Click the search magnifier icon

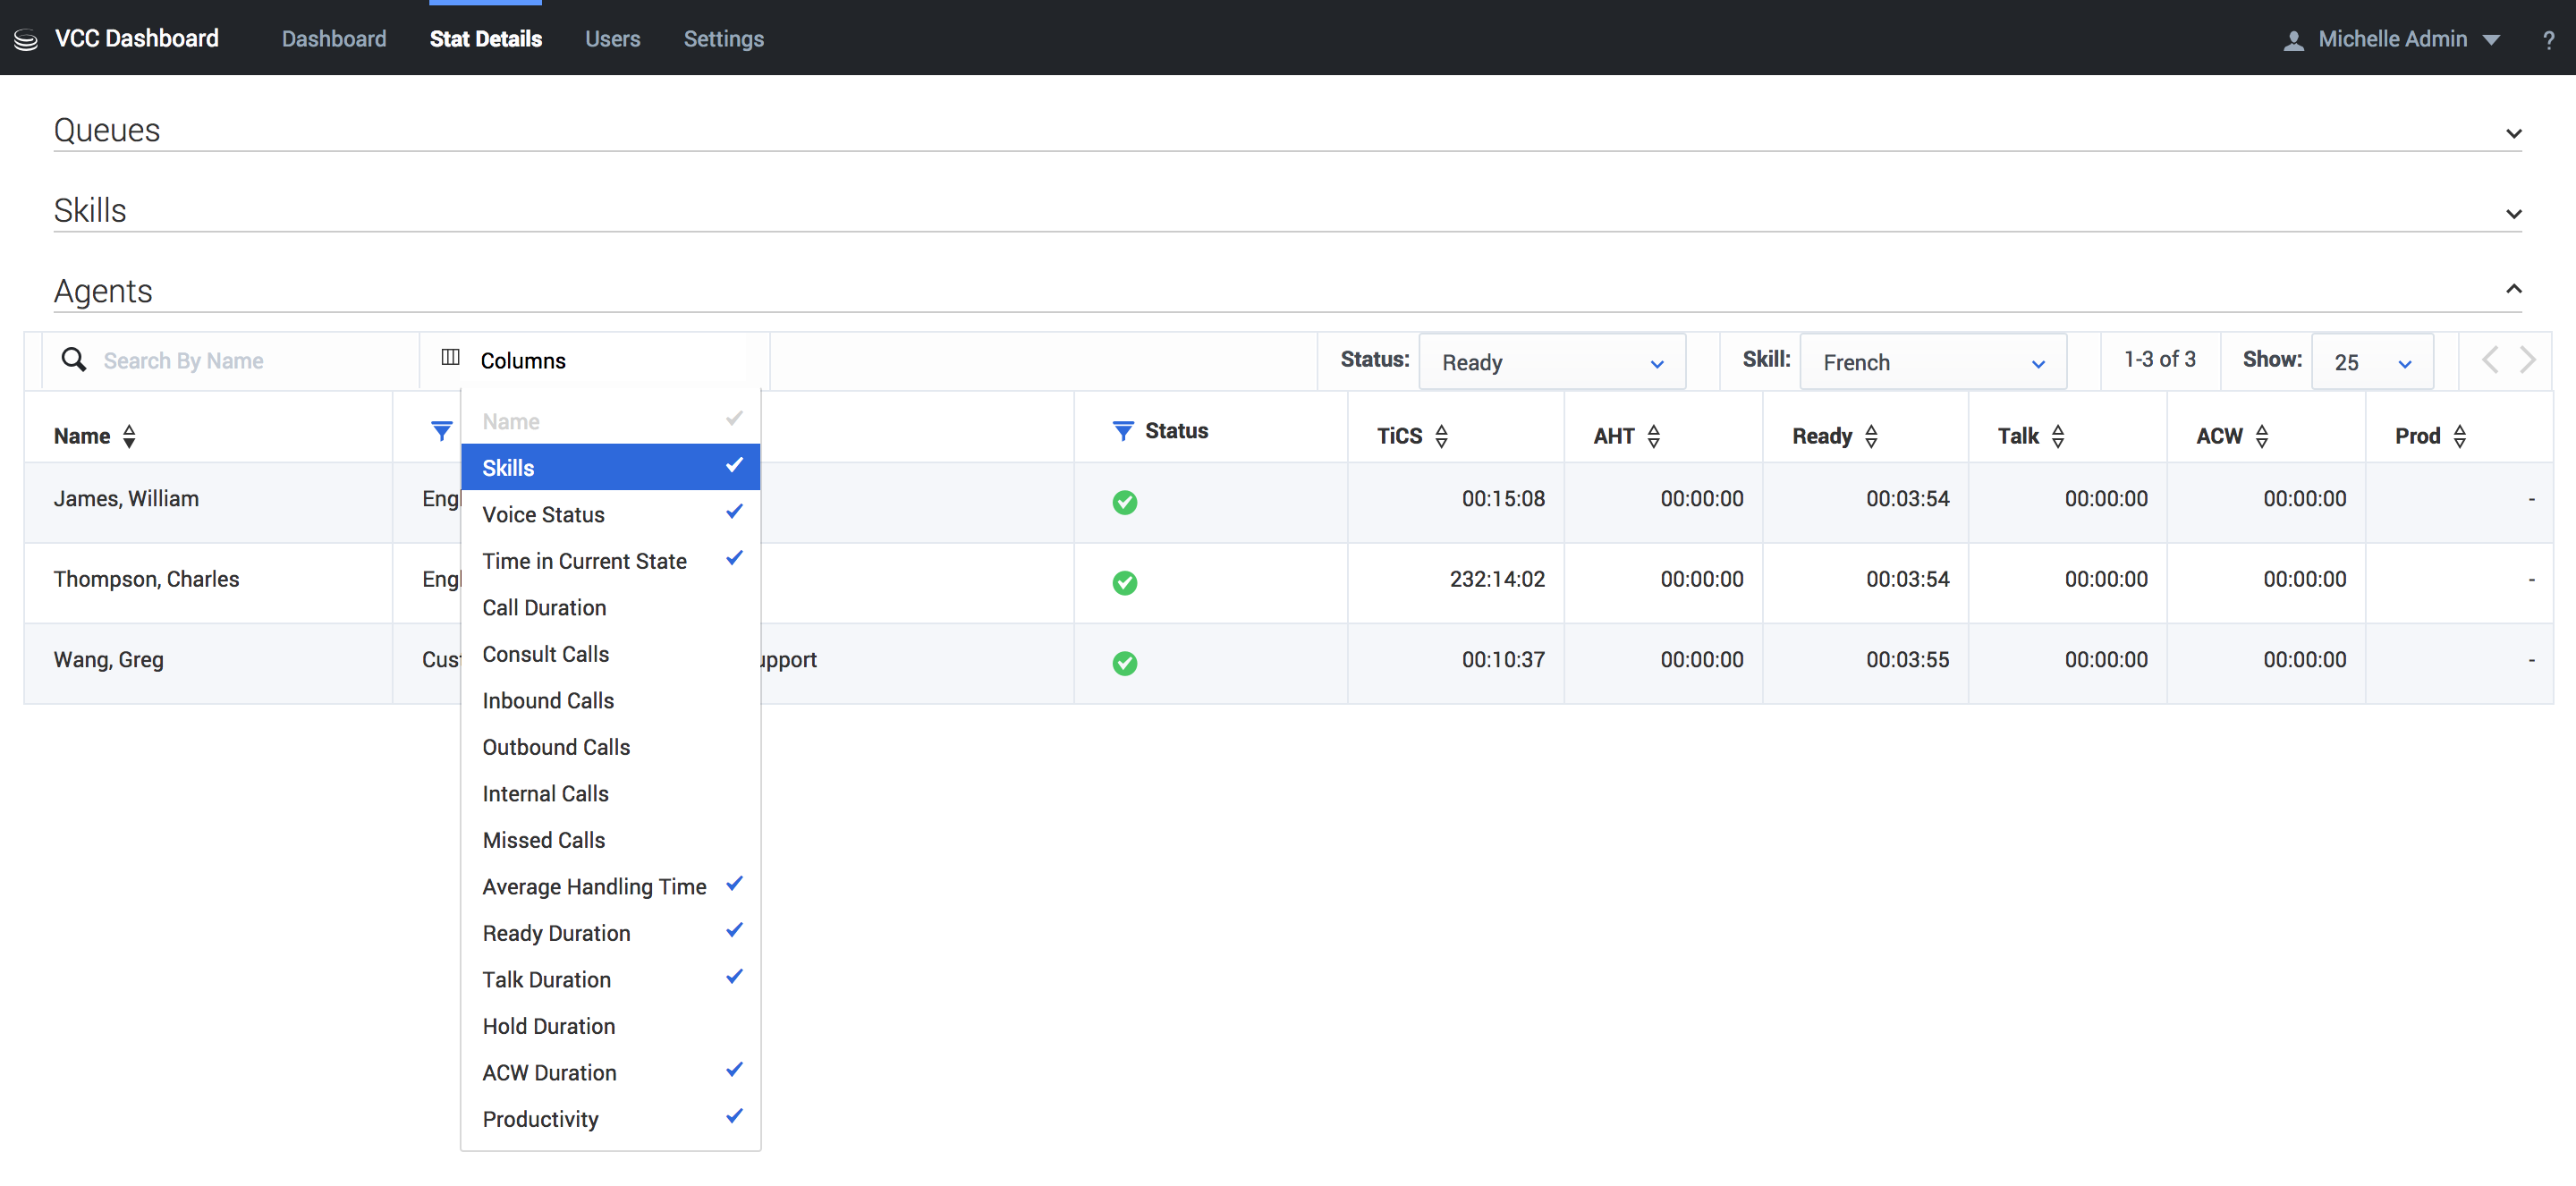[x=74, y=360]
